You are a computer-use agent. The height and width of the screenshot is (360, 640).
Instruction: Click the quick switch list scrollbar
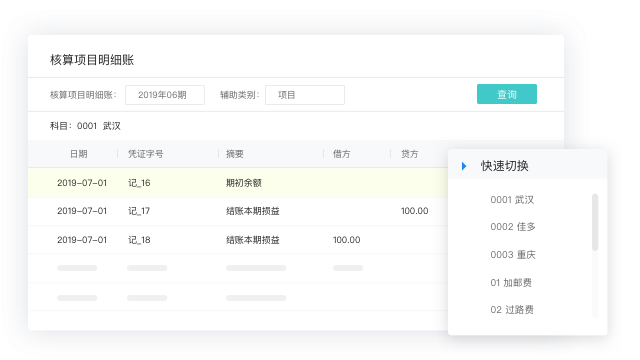click(x=595, y=222)
